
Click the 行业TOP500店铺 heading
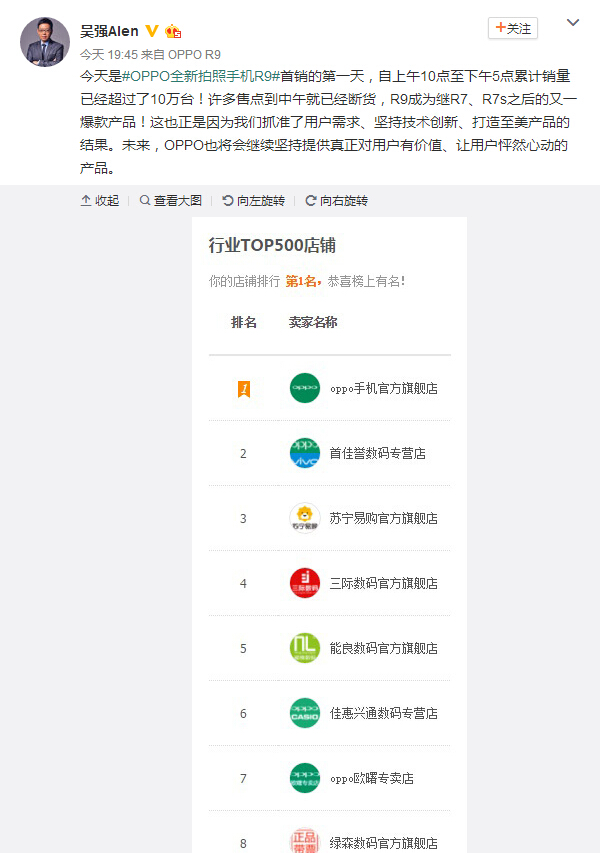272,245
